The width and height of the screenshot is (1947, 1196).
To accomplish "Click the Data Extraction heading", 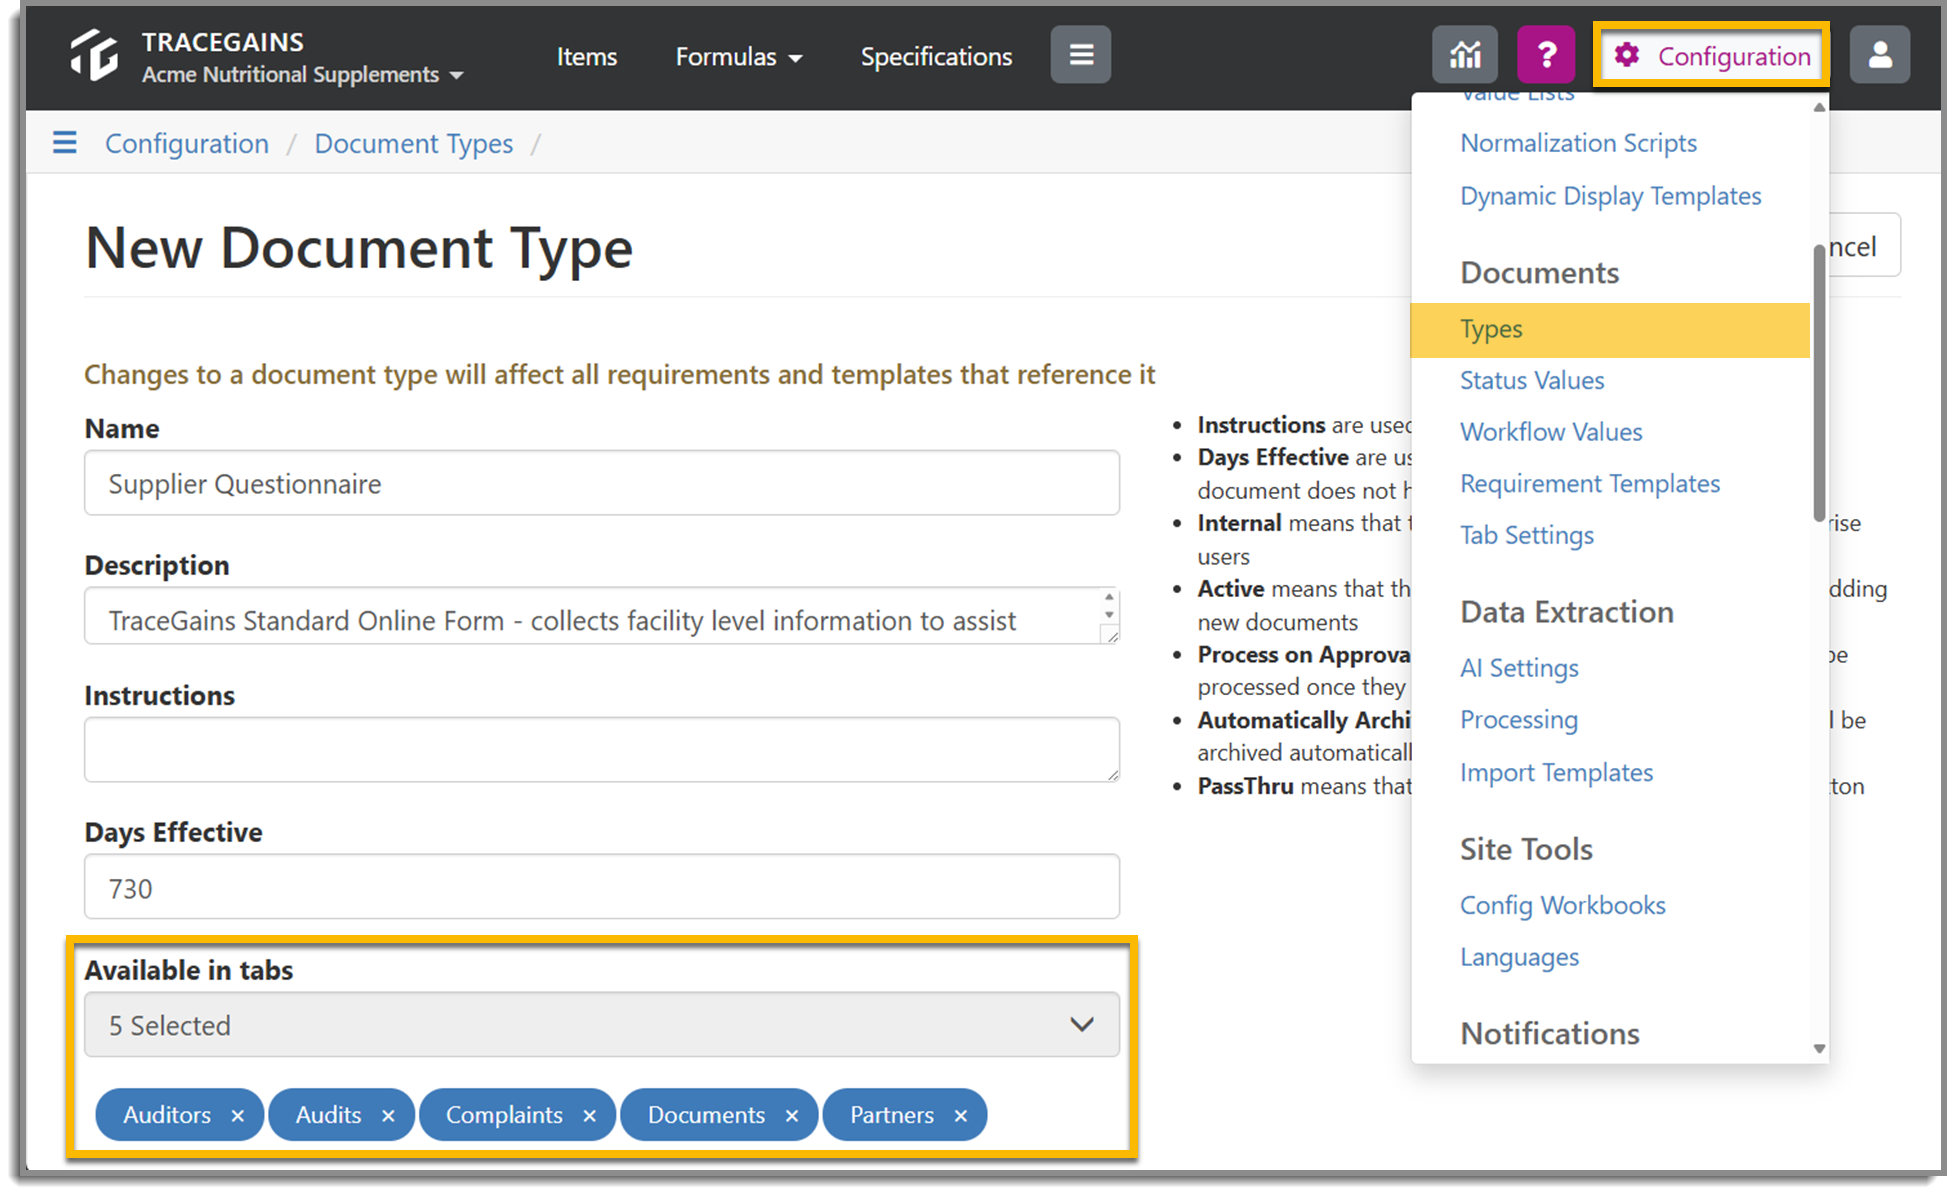I will [x=1566, y=612].
